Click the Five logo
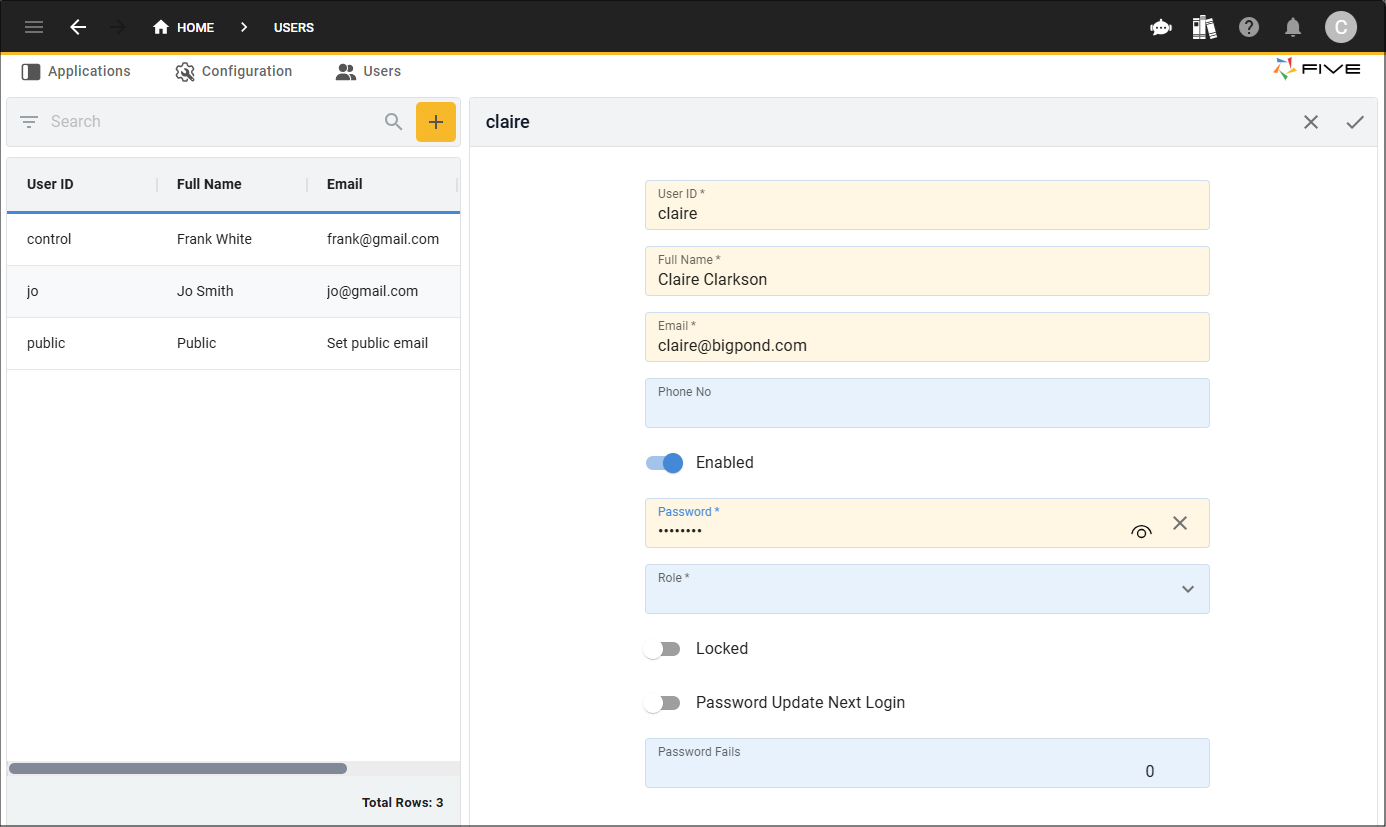Screen dimensions: 1386x827 coord(1317,69)
